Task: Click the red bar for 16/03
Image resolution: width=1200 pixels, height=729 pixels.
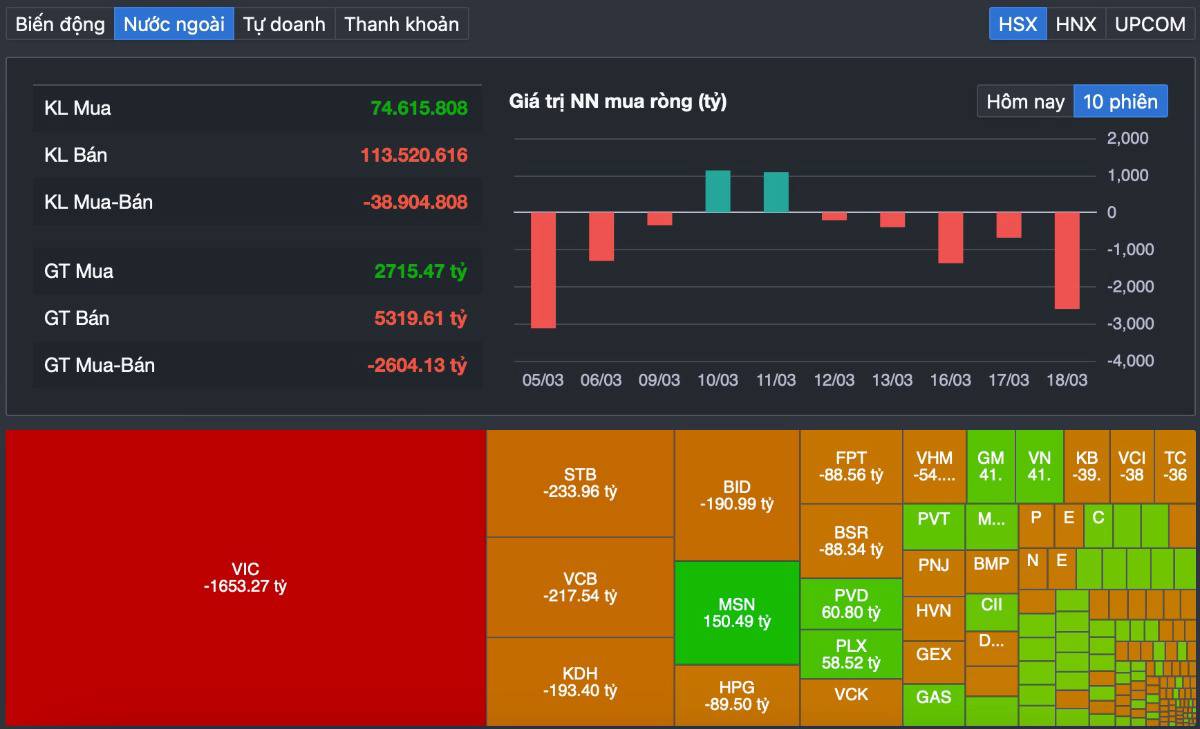Action: tap(950, 237)
